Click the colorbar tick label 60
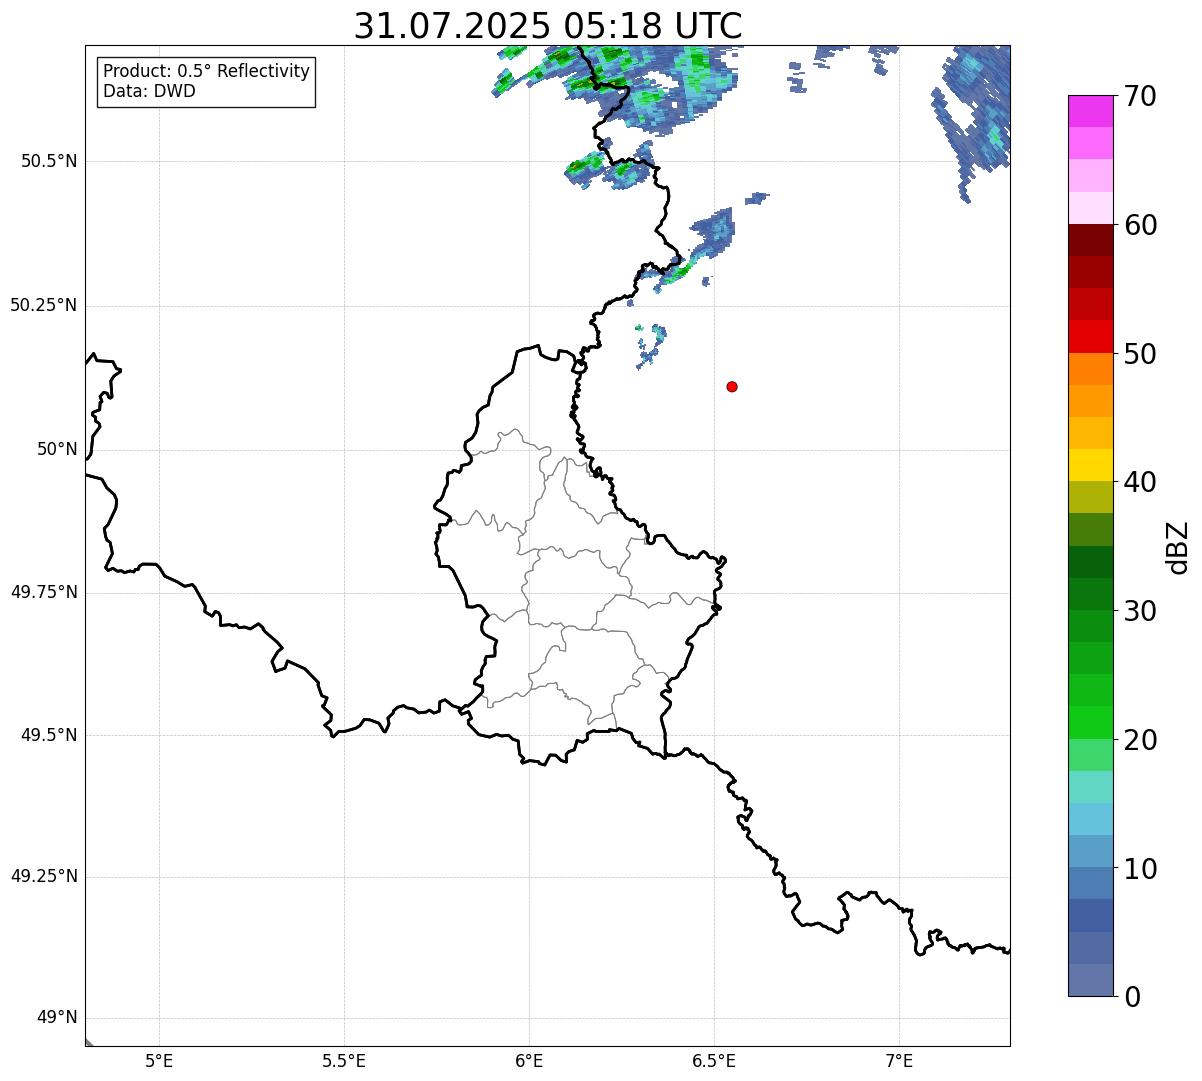 coord(1140,225)
